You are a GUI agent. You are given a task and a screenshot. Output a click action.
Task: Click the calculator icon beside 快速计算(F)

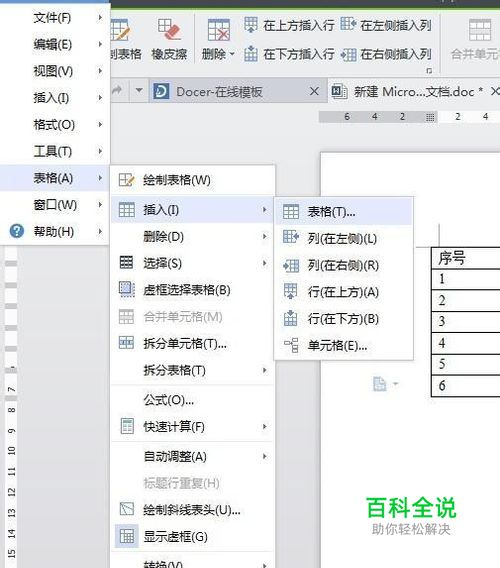(127, 426)
